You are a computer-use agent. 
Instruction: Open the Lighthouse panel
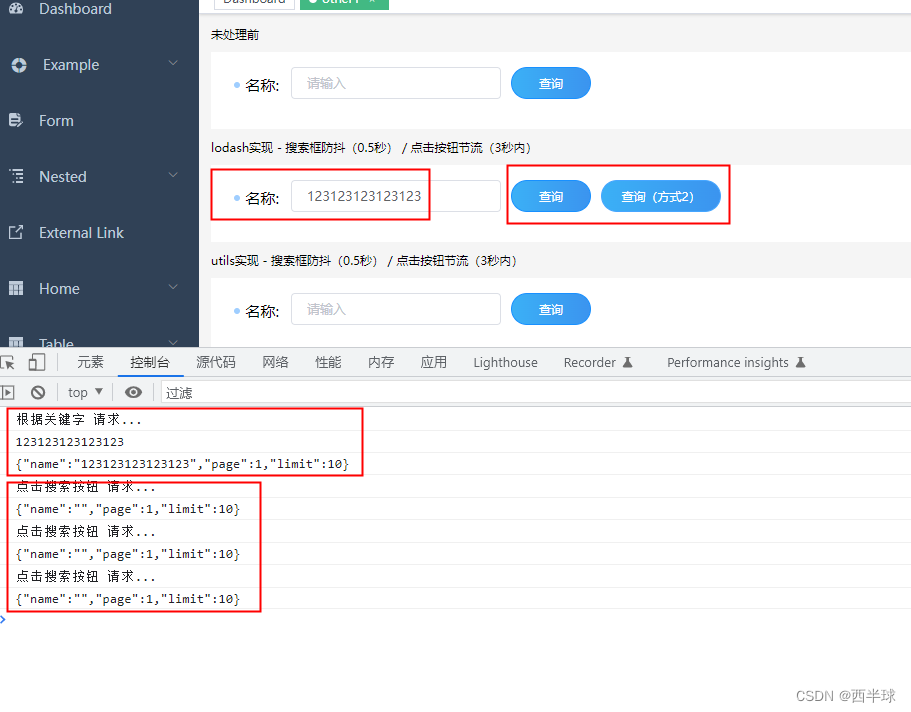[x=505, y=362]
